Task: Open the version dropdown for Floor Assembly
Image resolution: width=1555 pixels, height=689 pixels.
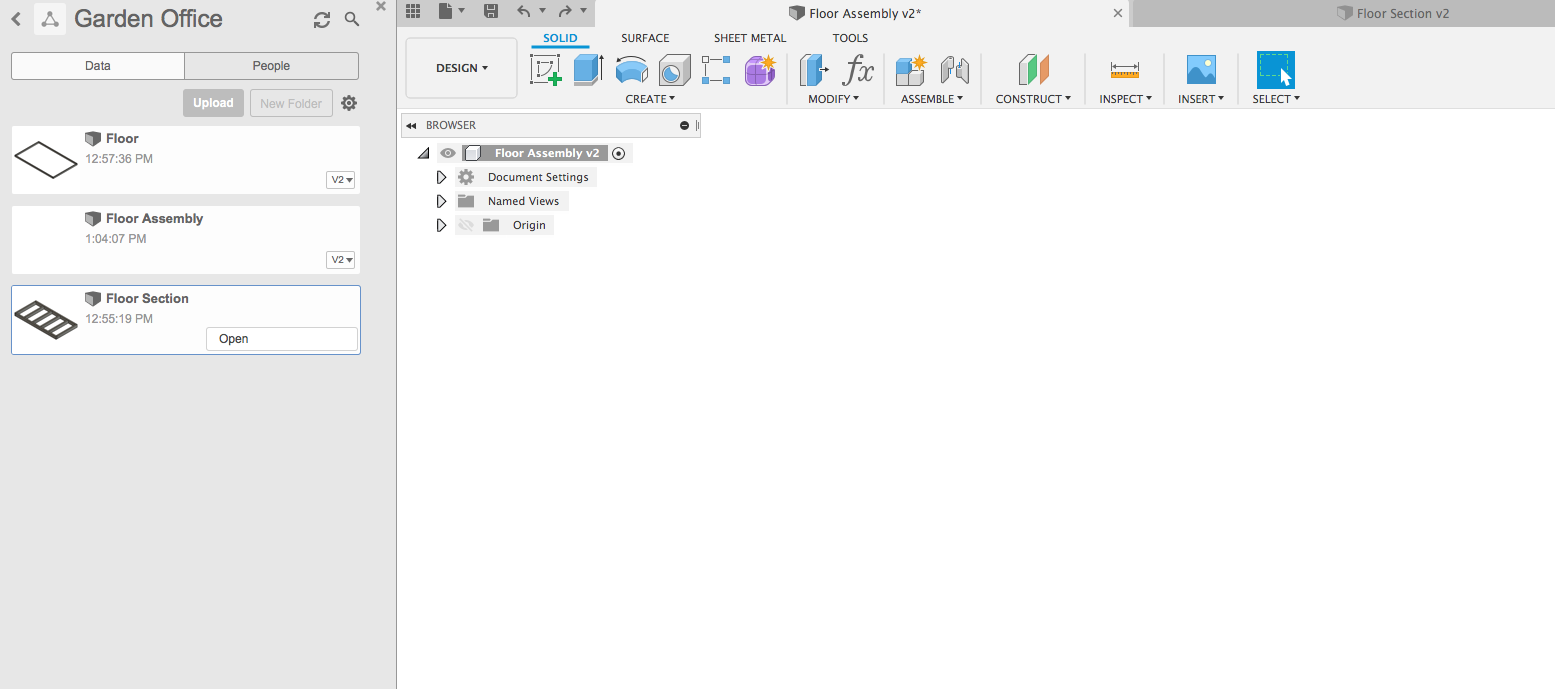Action: [x=340, y=259]
